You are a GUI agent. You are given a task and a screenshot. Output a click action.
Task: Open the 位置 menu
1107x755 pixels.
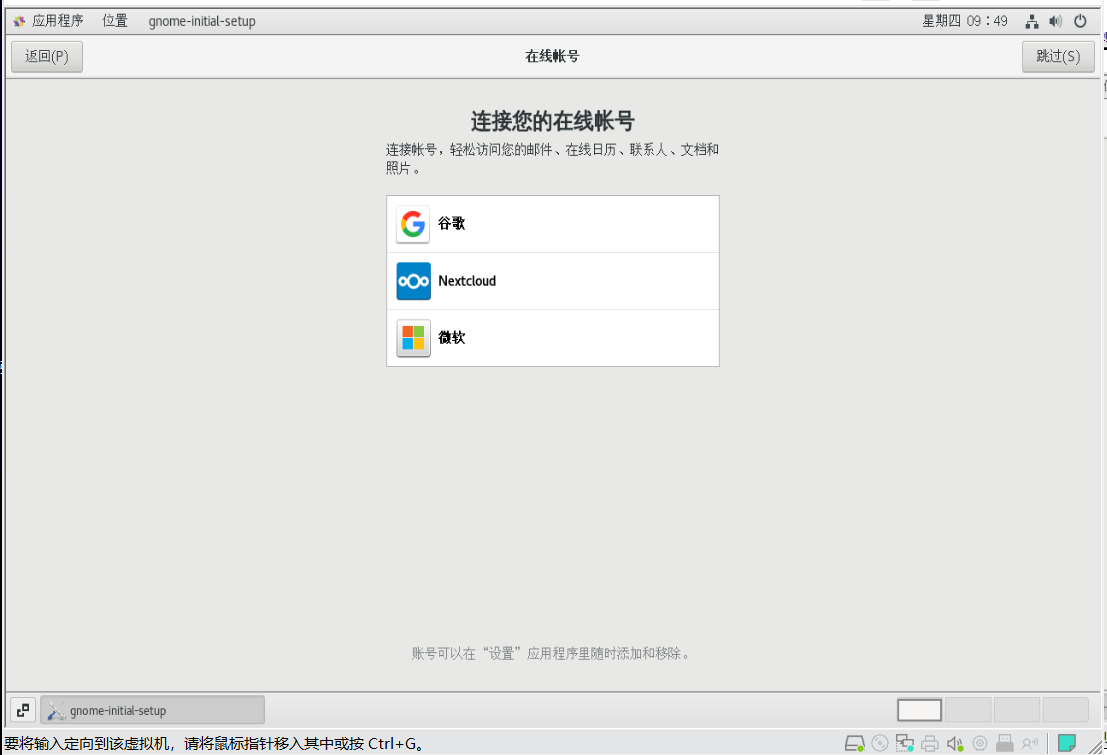pos(115,21)
